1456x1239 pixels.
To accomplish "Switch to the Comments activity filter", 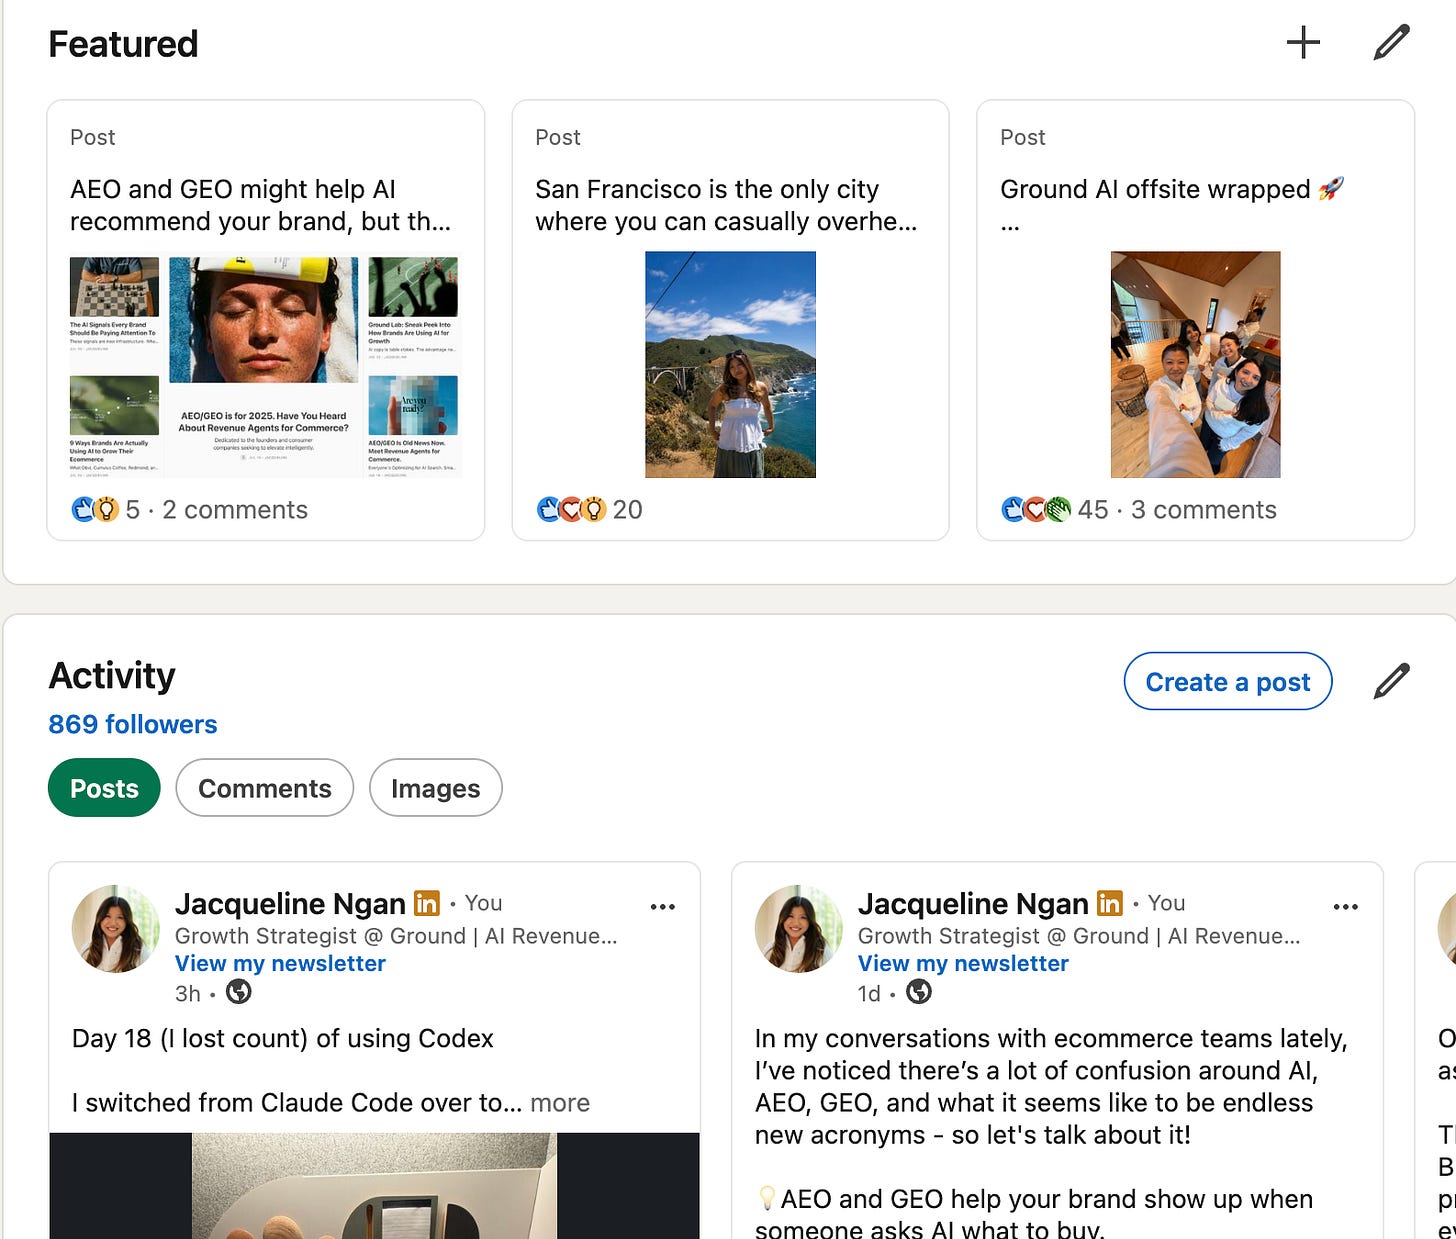I will [265, 788].
